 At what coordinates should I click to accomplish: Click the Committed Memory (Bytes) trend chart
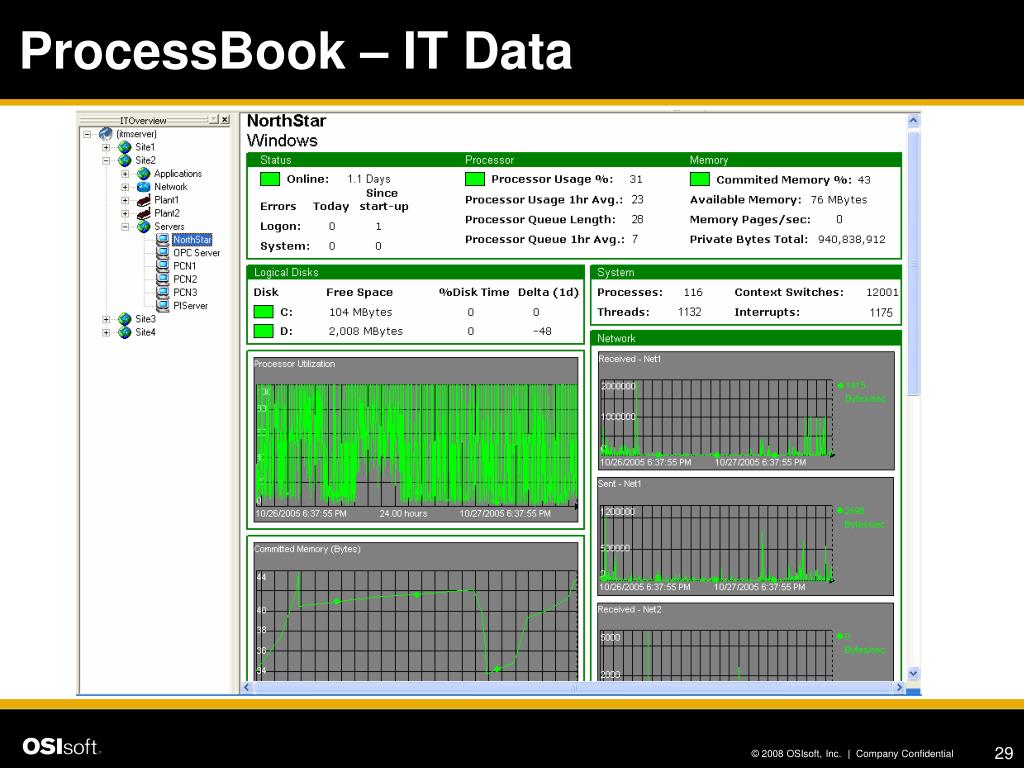point(415,611)
